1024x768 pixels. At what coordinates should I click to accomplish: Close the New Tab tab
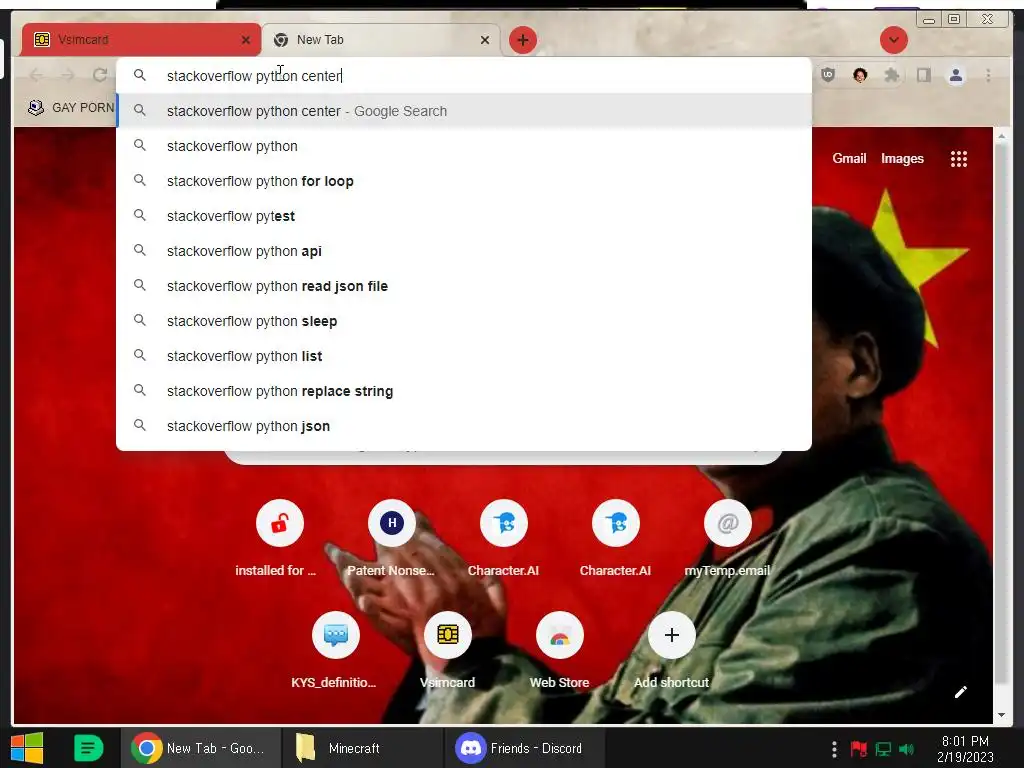tap(485, 40)
